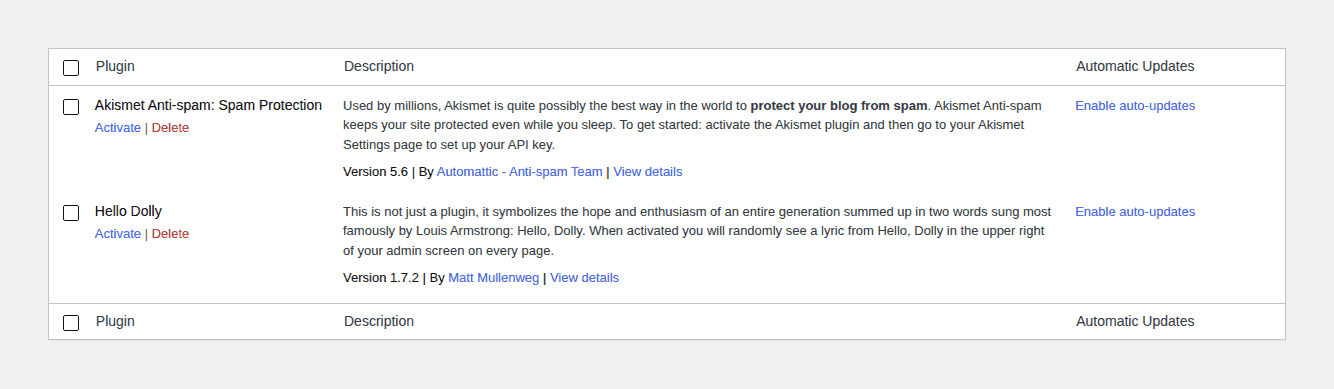
Task: Delete the Akismet Anti-spam plugin
Action: click(x=170, y=128)
